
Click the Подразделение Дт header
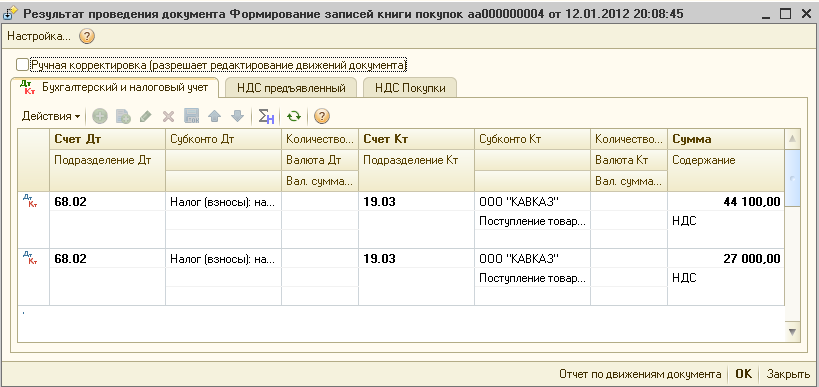[x=107, y=160]
